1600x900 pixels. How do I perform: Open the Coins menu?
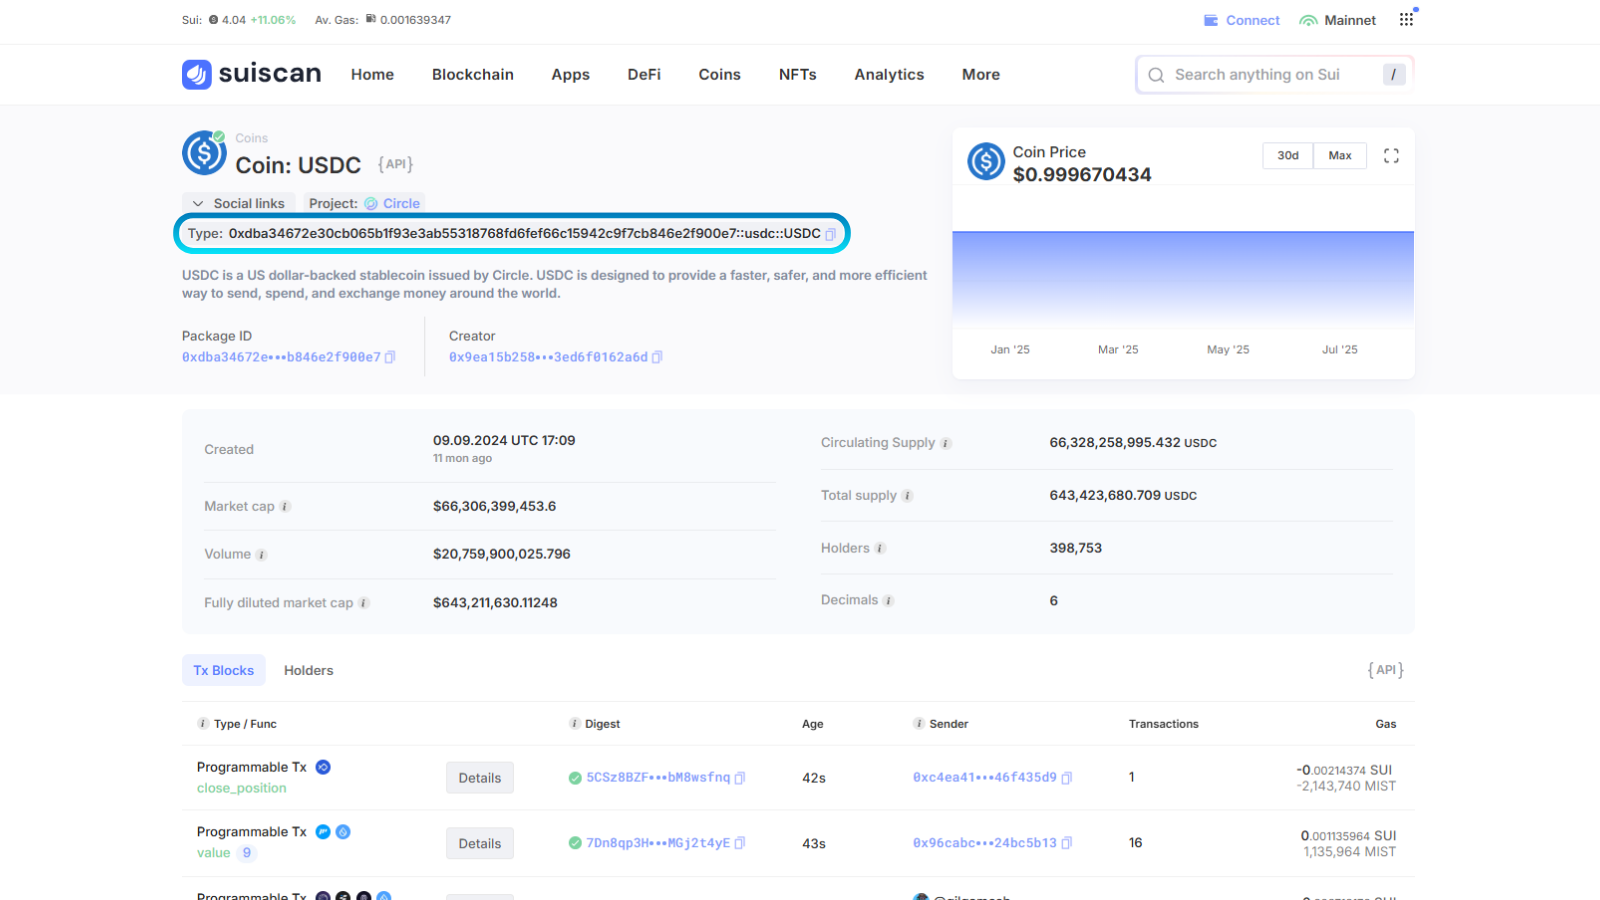point(720,75)
